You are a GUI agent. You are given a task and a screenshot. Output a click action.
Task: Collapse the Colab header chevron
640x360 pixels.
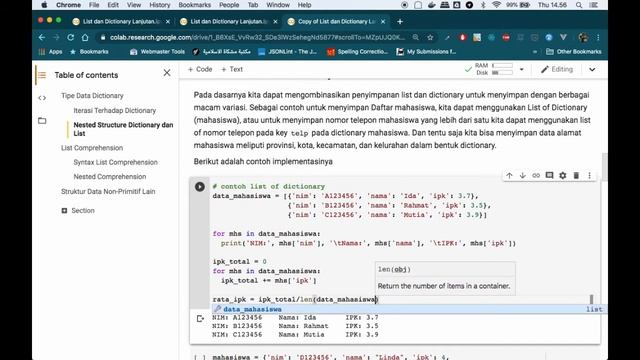click(x=592, y=69)
